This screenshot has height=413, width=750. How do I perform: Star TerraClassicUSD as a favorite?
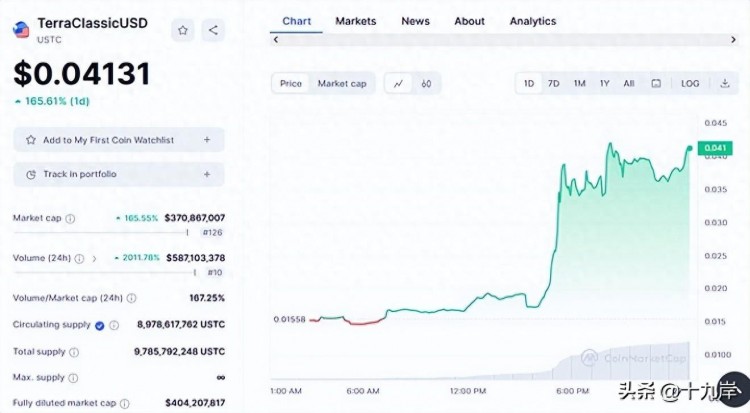coord(183,31)
